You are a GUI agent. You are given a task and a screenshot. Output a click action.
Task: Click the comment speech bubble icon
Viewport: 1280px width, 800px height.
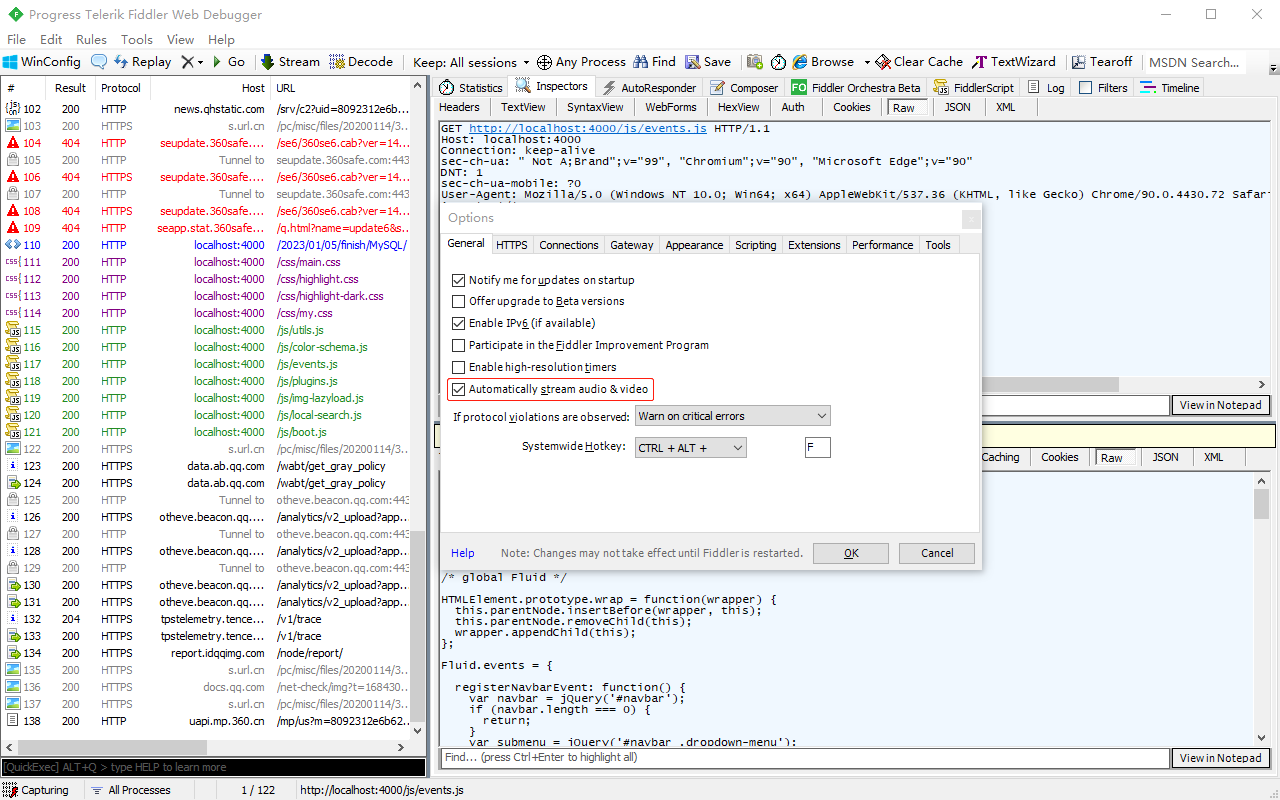99,62
